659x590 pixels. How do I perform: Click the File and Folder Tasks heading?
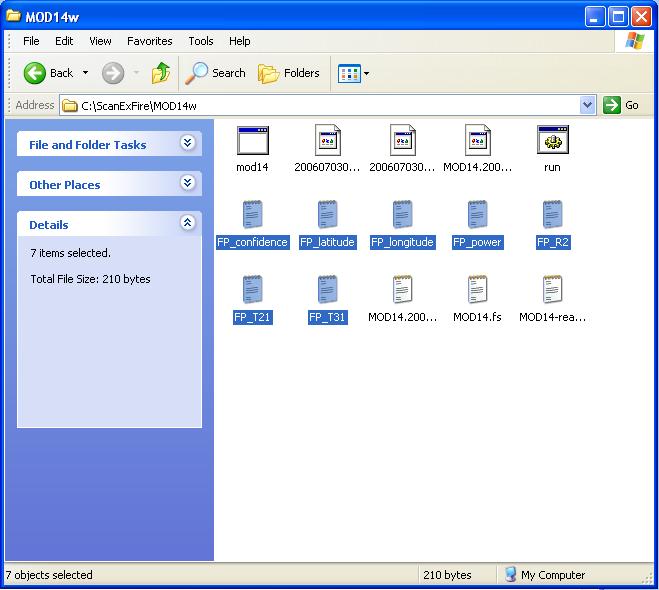(x=88, y=145)
